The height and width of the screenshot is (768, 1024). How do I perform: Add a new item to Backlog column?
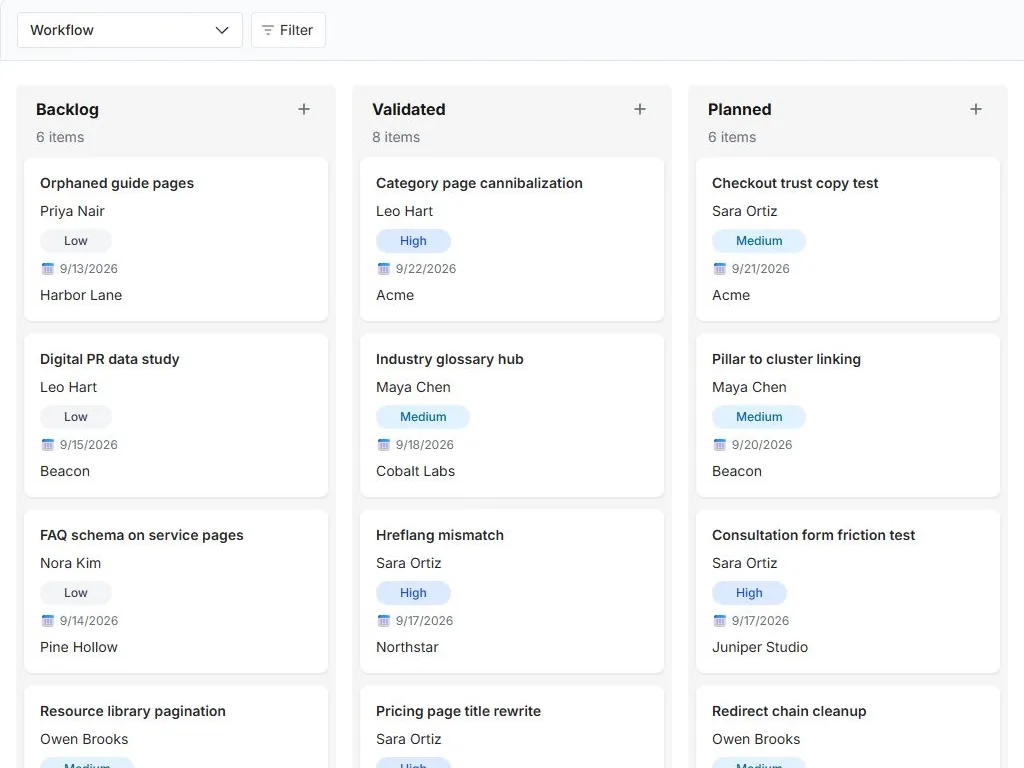pyautogui.click(x=304, y=109)
